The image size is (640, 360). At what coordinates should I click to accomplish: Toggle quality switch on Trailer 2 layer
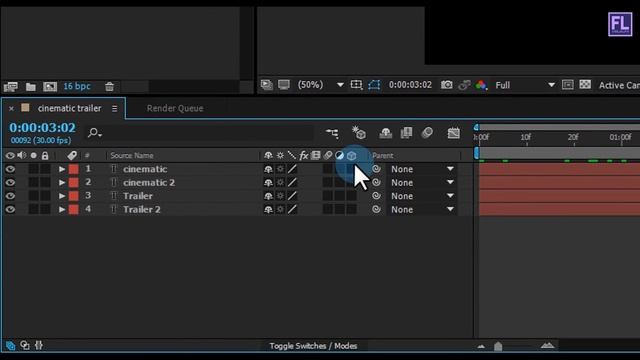tap(292, 209)
